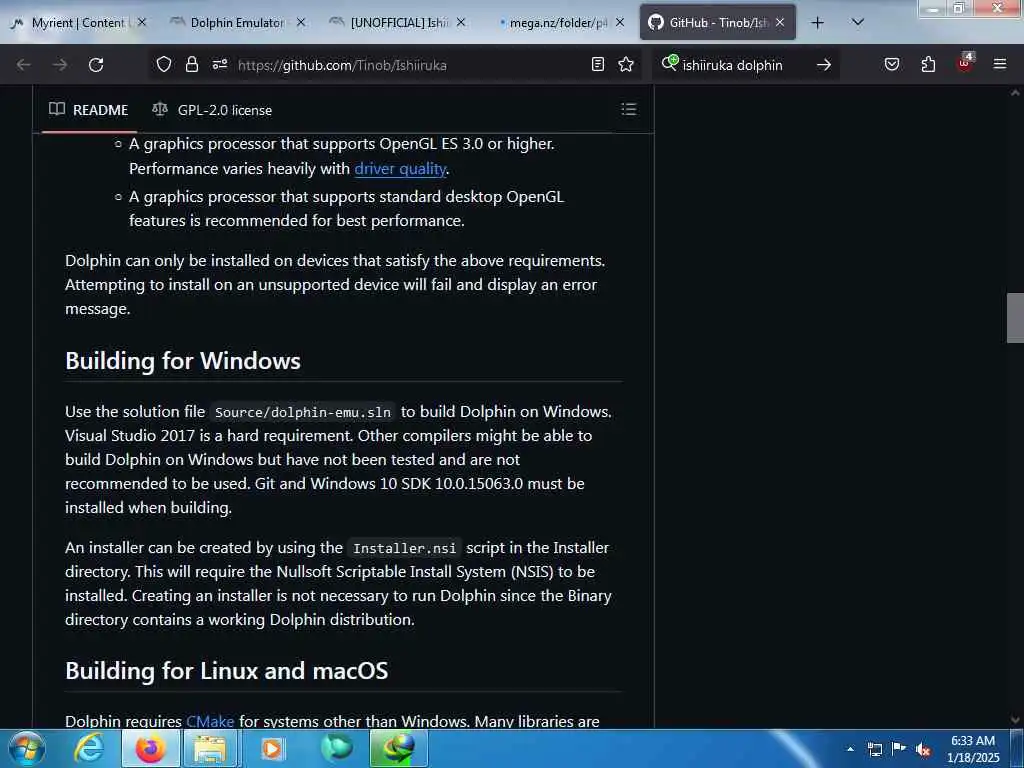The width and height of the screenshot is (1024, 768).
Task: Open a new browser tab with plus
Action: point(817,23)
